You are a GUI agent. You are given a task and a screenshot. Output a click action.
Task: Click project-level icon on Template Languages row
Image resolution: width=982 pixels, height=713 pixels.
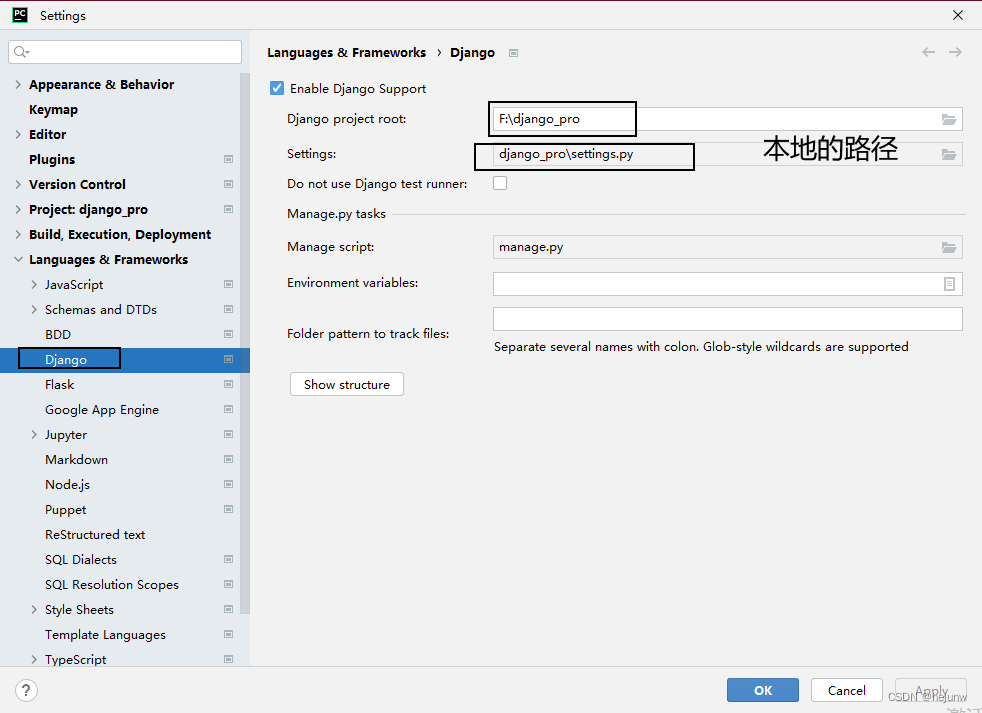pos(229,635)
